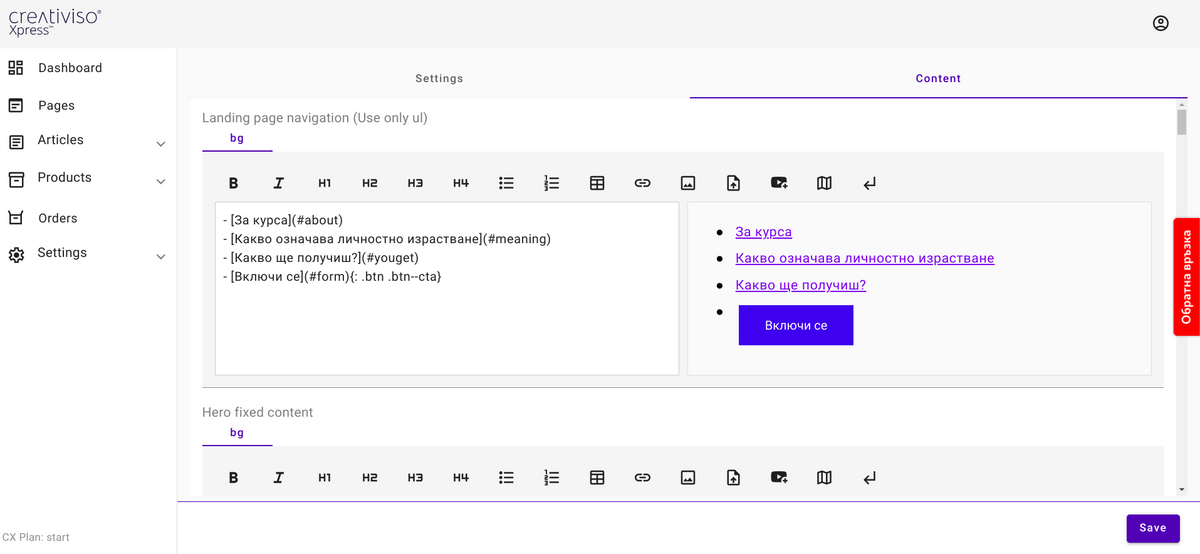Add video in navigation editor toolbar
Screen dimensions: 1200x554
click(779, 183)
